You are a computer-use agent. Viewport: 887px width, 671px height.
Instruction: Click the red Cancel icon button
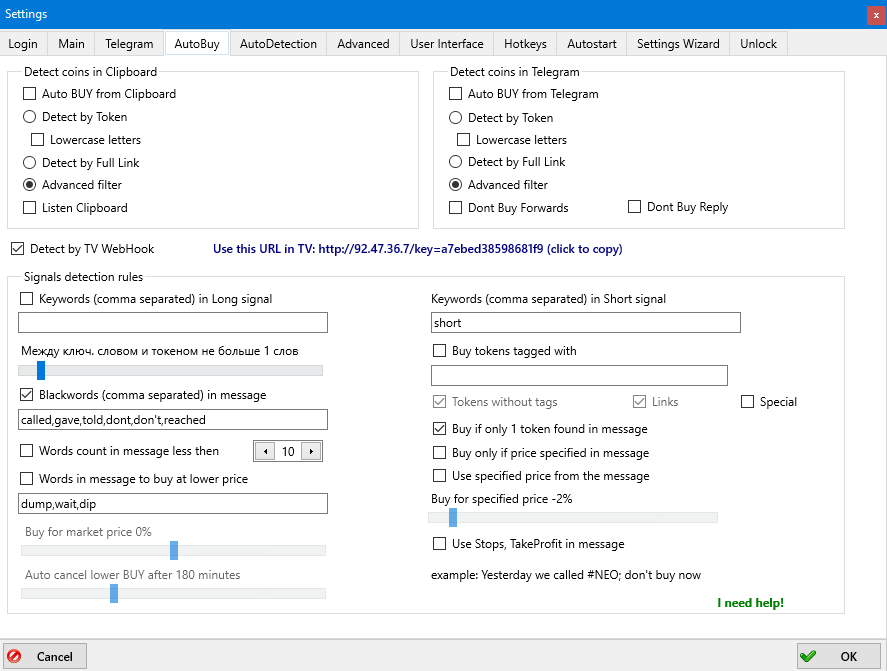point(45,656)
